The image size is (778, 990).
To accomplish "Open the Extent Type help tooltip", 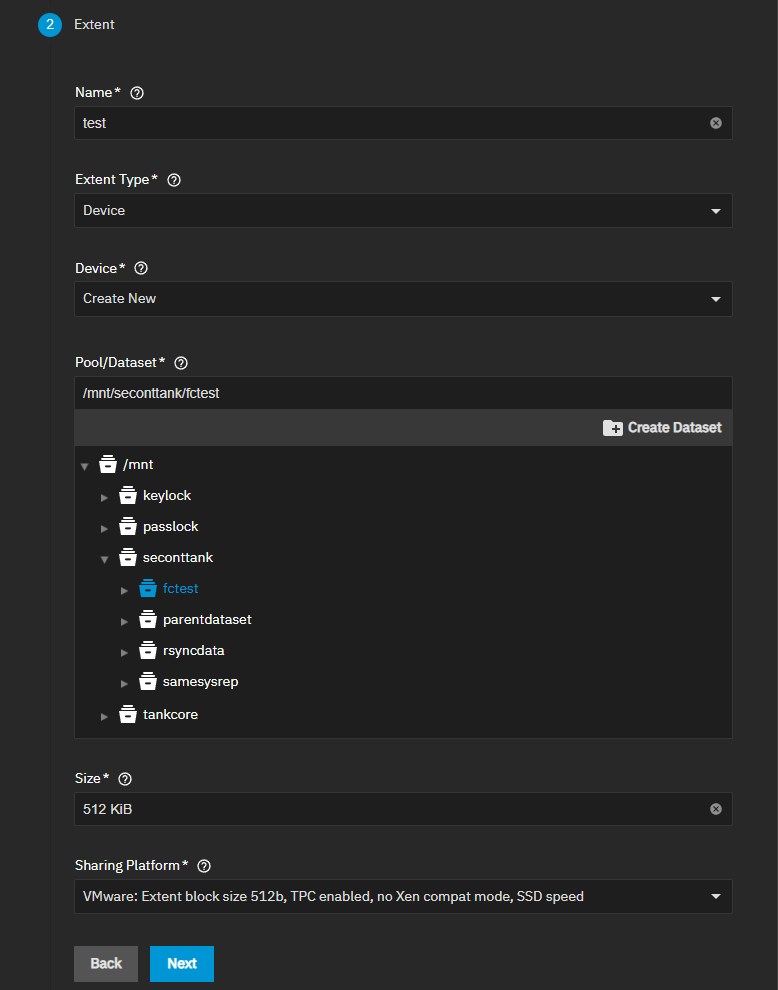I will pos(174,180).
